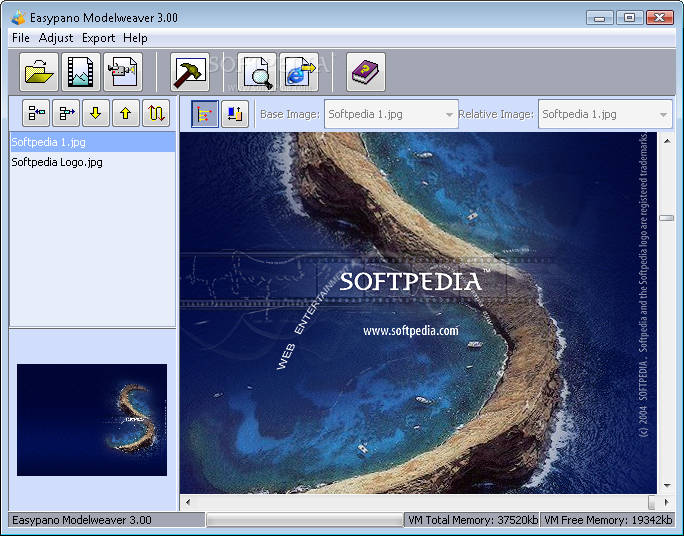Screen dimensions: 684x536
Task: Maximize the Easypano Modelweaver window
Action: click(629, 18)
